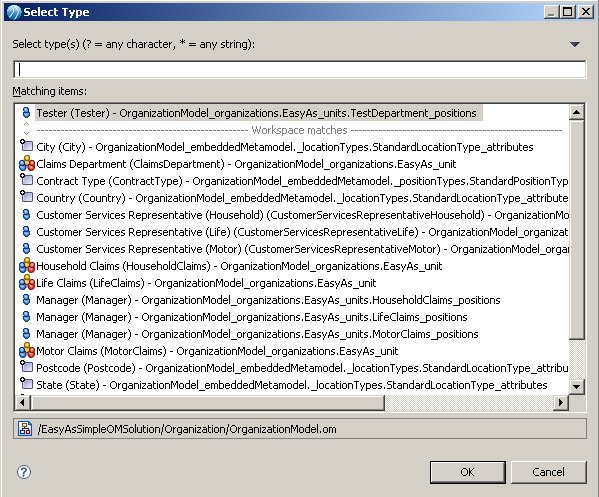Select State (State) row
Screen dimensions: 599x497
[x=292, y=385]
